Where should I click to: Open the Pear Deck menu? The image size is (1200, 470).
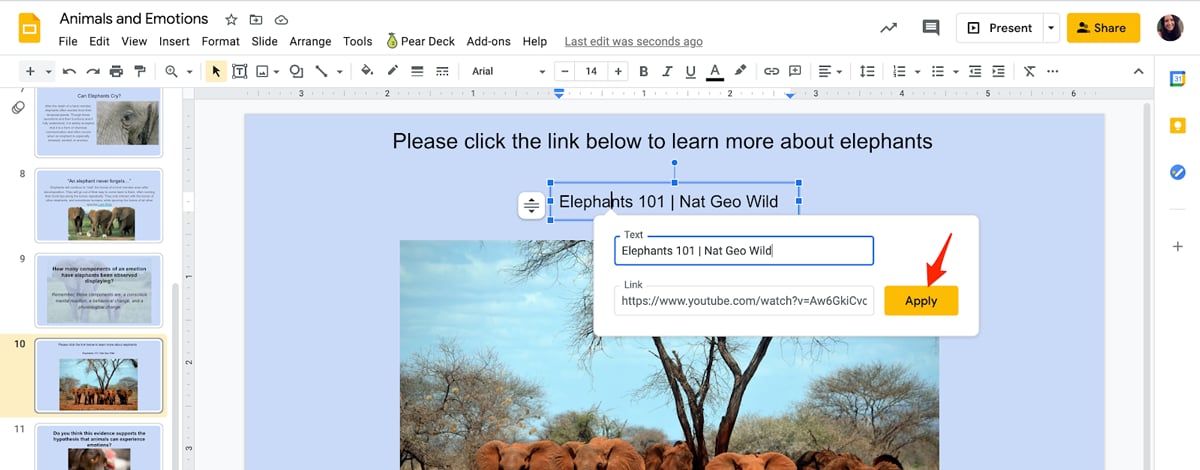(421, 41)
